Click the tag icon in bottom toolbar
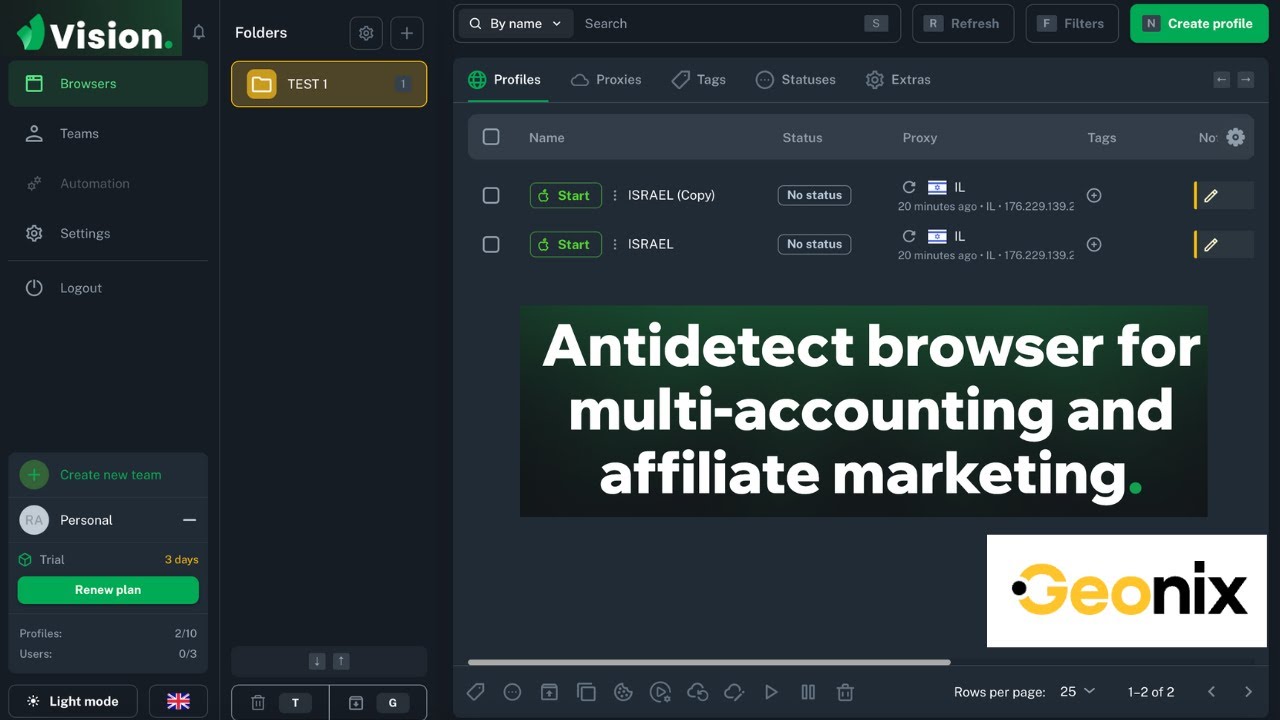The height and width of the screenshot is (720, 1280). tap(476, 692)
